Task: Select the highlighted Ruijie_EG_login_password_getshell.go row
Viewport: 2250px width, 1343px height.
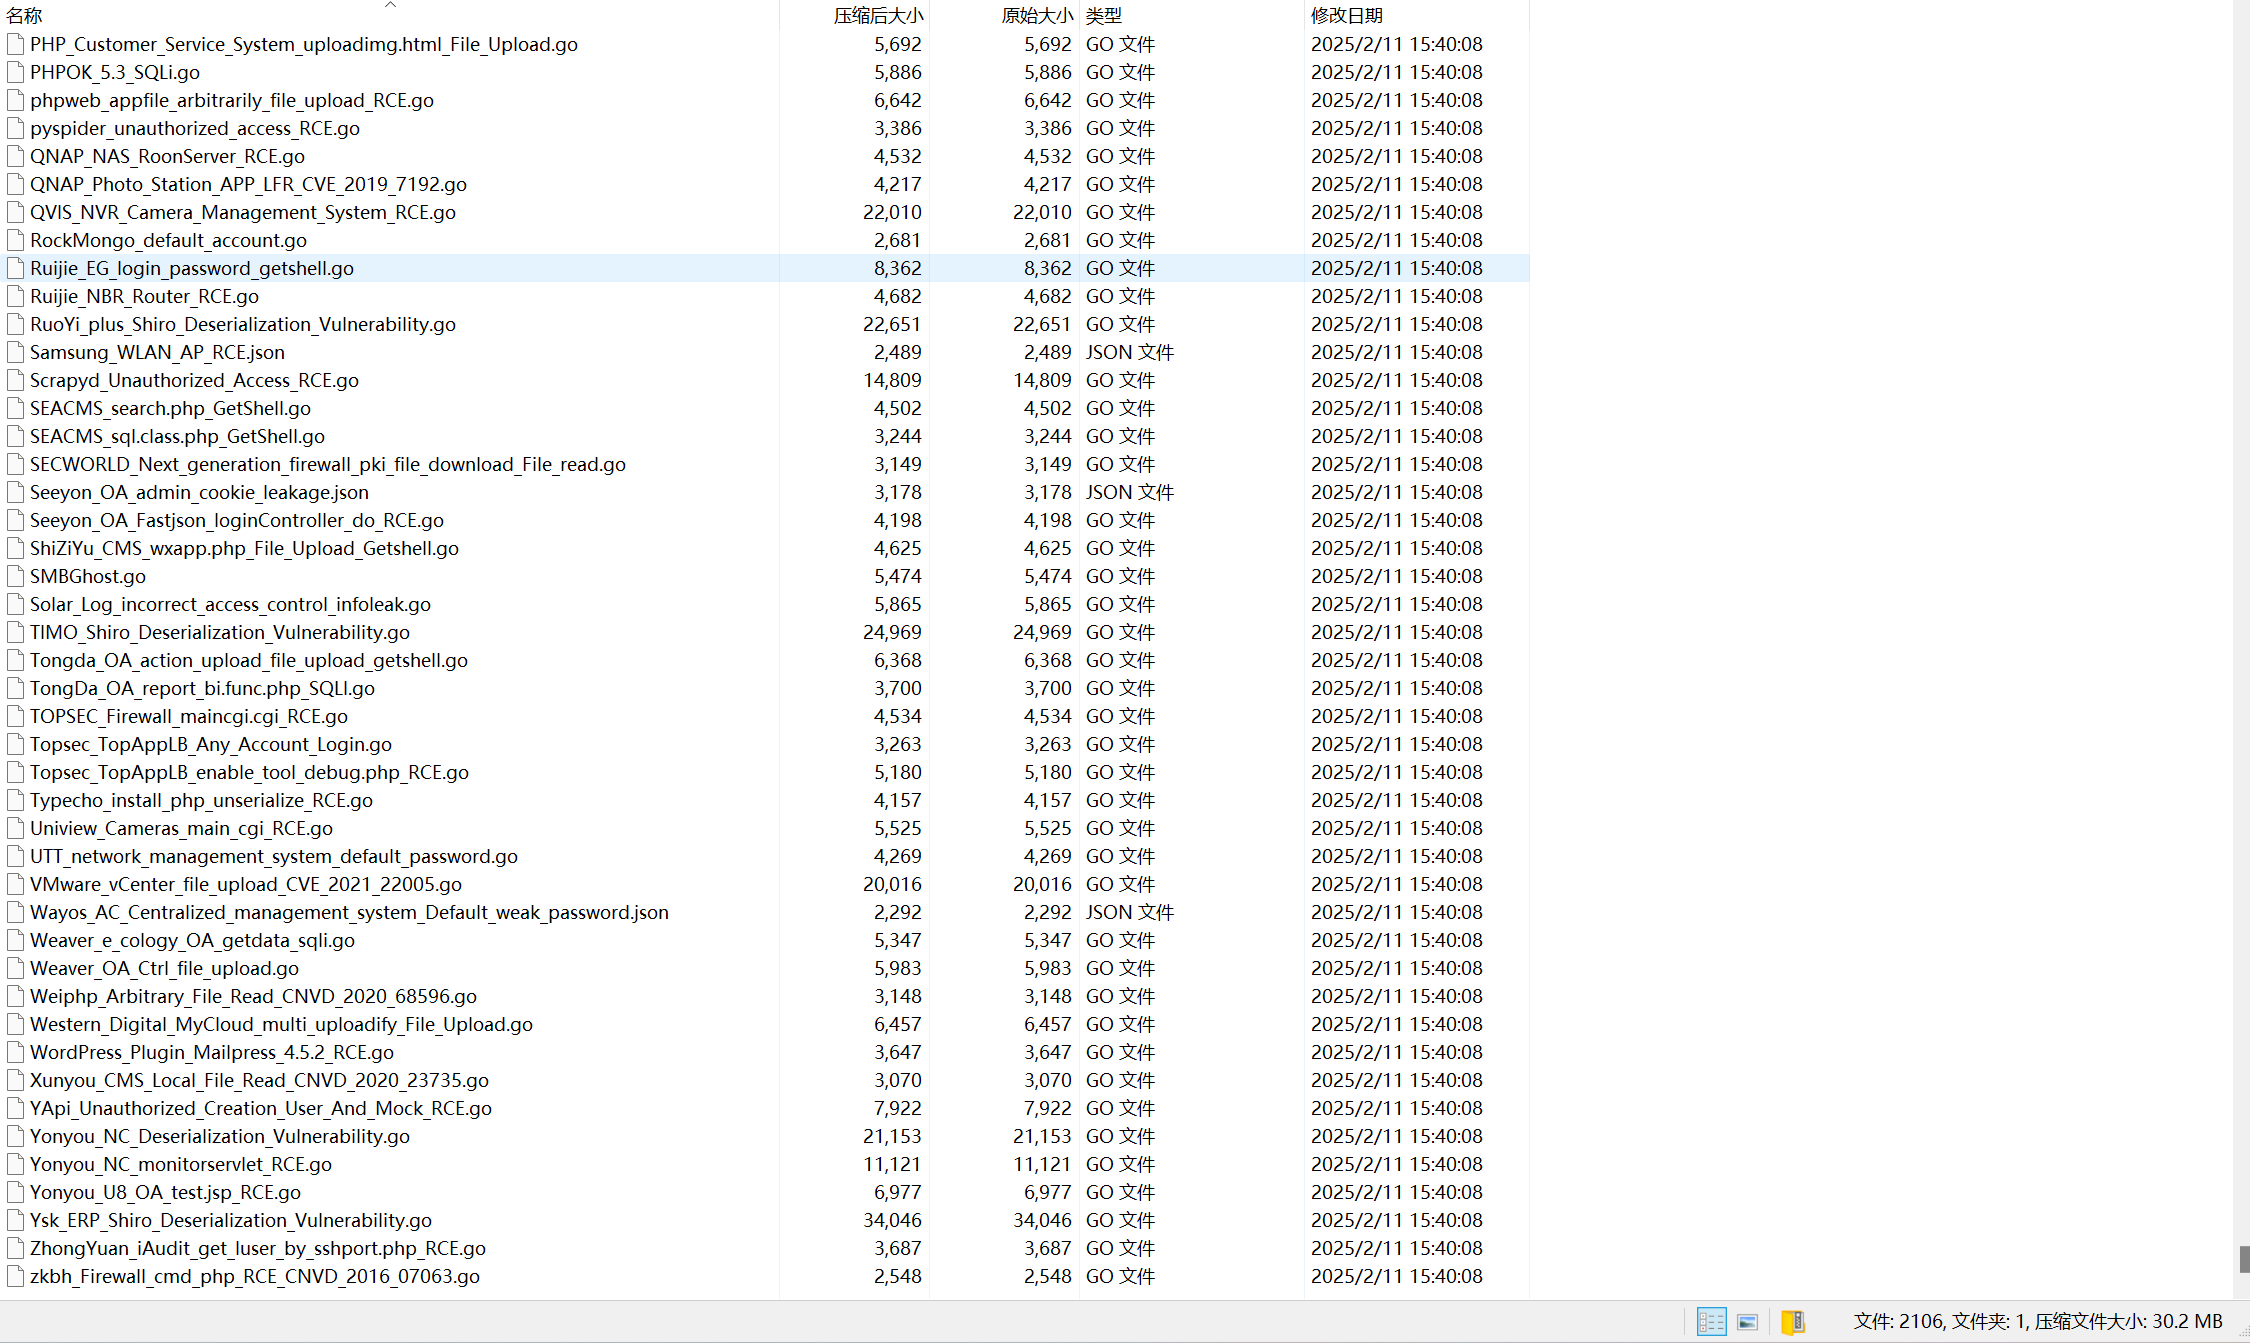Action: click(x=765, y=268)
